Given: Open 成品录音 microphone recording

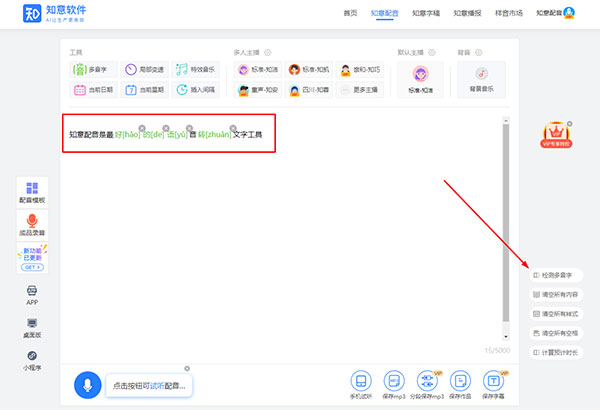Looking at the screenshot, I should pyautogui.click(x=32, y=225).
